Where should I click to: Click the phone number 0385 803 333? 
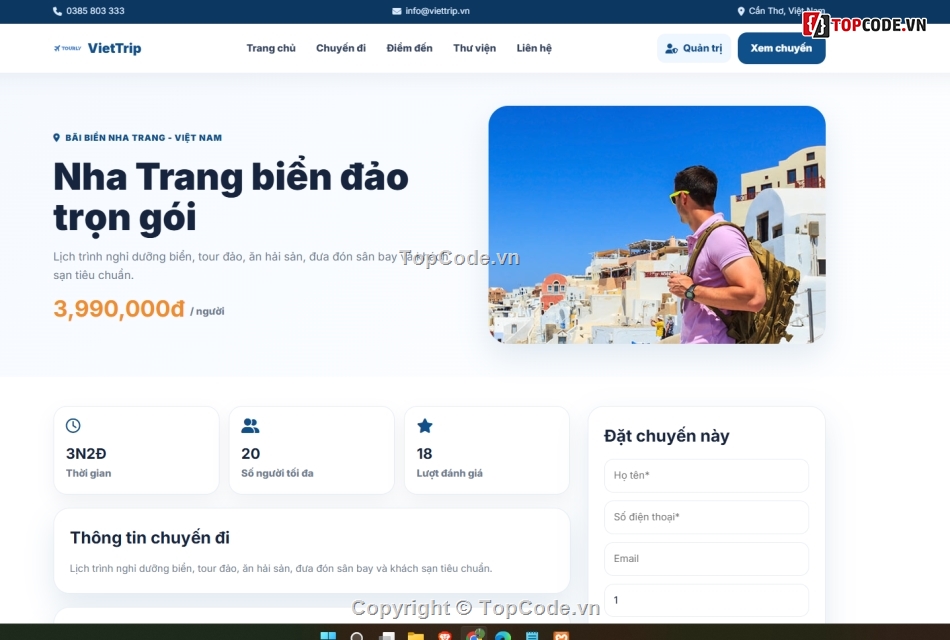pyautogui.click(x=95, y=11)
